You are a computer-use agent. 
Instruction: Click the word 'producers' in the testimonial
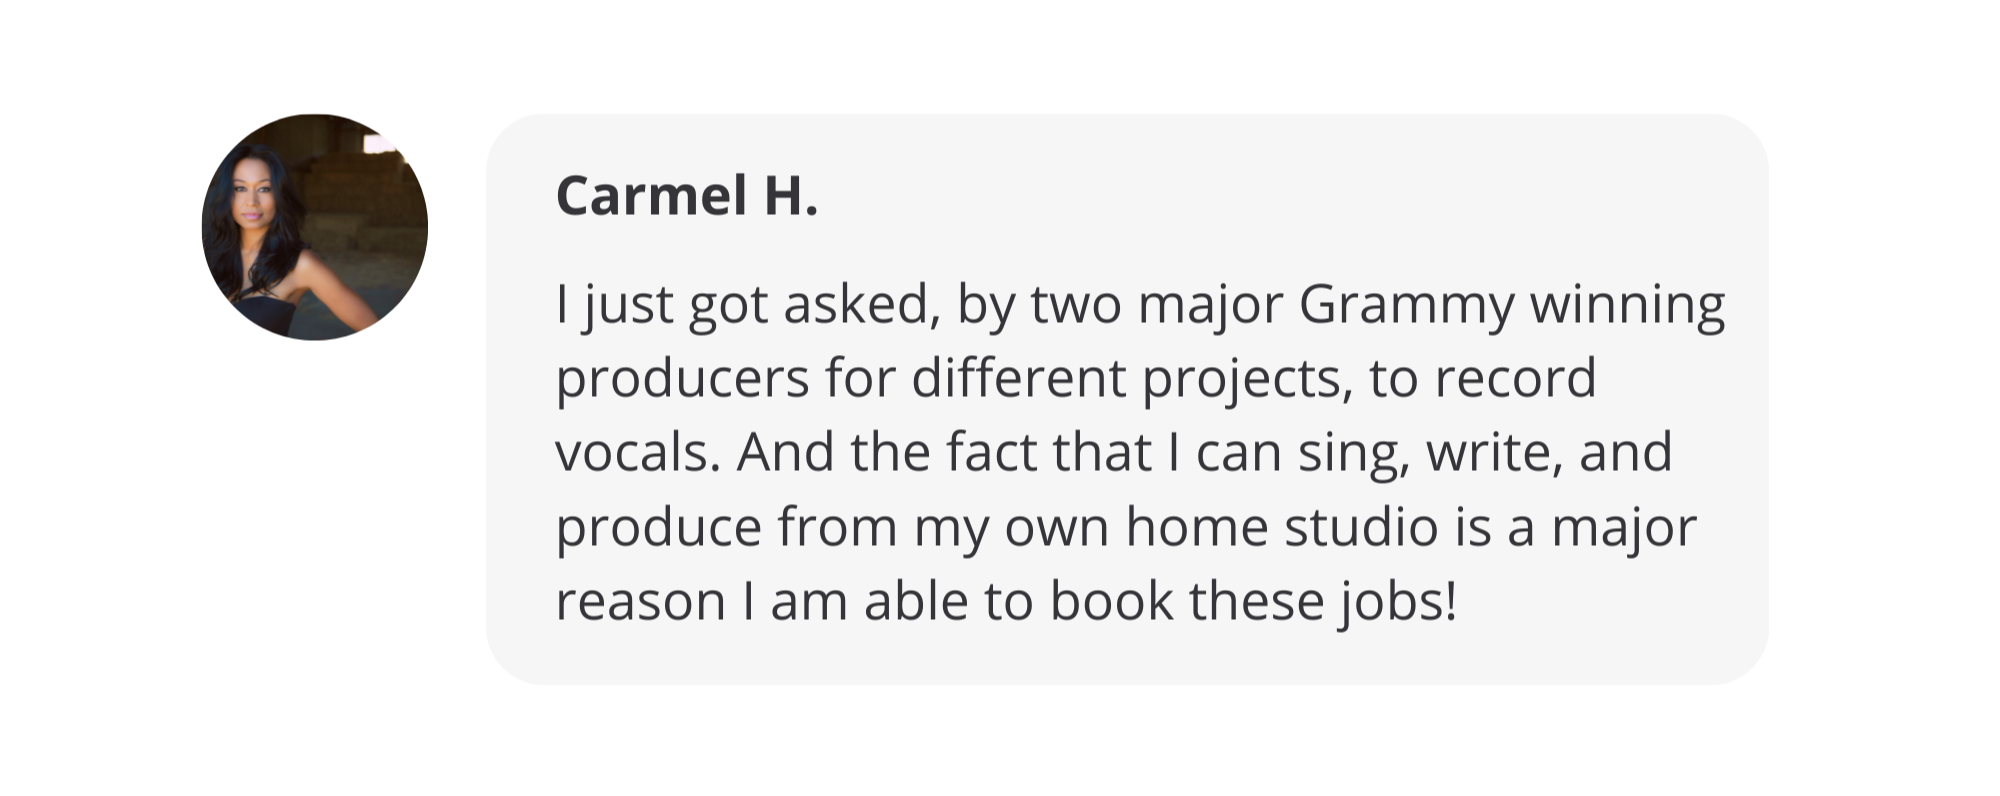pos(682,380)
